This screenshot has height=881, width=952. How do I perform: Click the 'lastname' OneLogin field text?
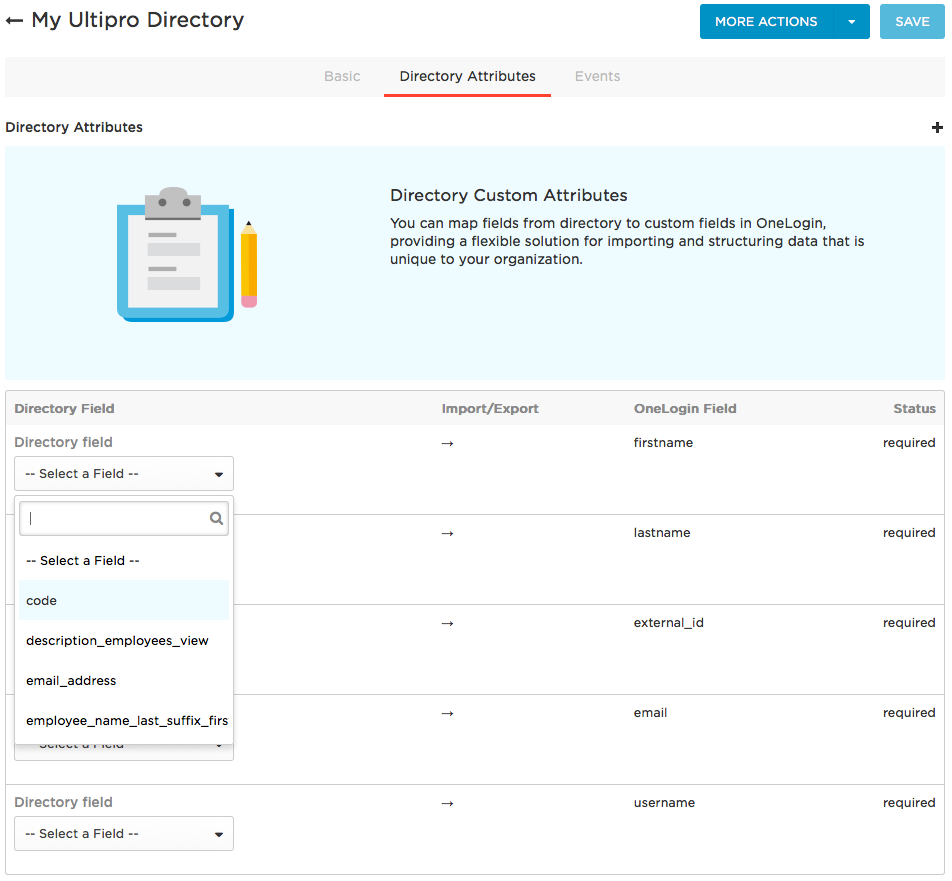(662, 532)
